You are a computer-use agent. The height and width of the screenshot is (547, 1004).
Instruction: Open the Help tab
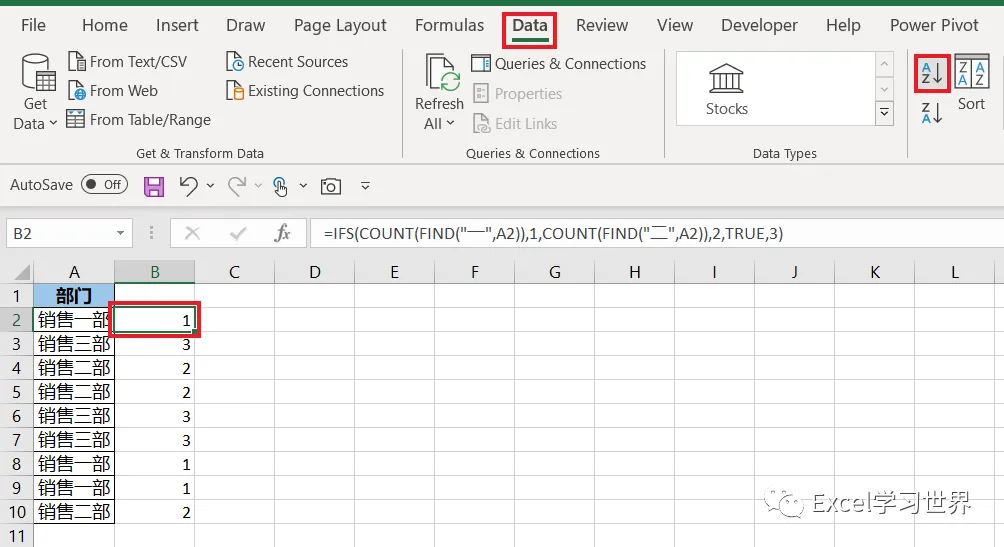click(x=843, y=25)
